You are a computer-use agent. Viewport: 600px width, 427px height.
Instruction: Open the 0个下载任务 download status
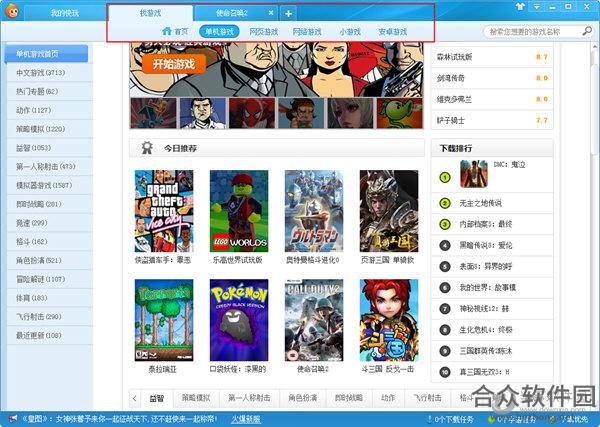coord(450,419)
